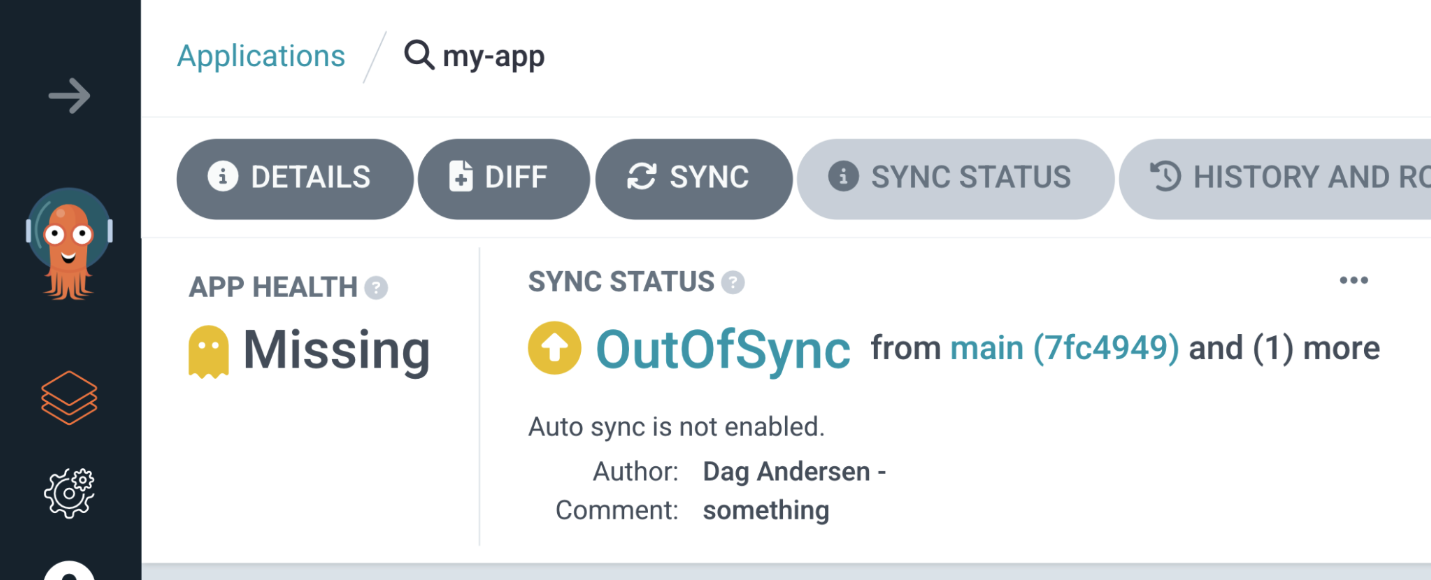Open the DETAILS panel
Image resolution: width=1431 pixels, height=580 pixels.
point(294,178)
